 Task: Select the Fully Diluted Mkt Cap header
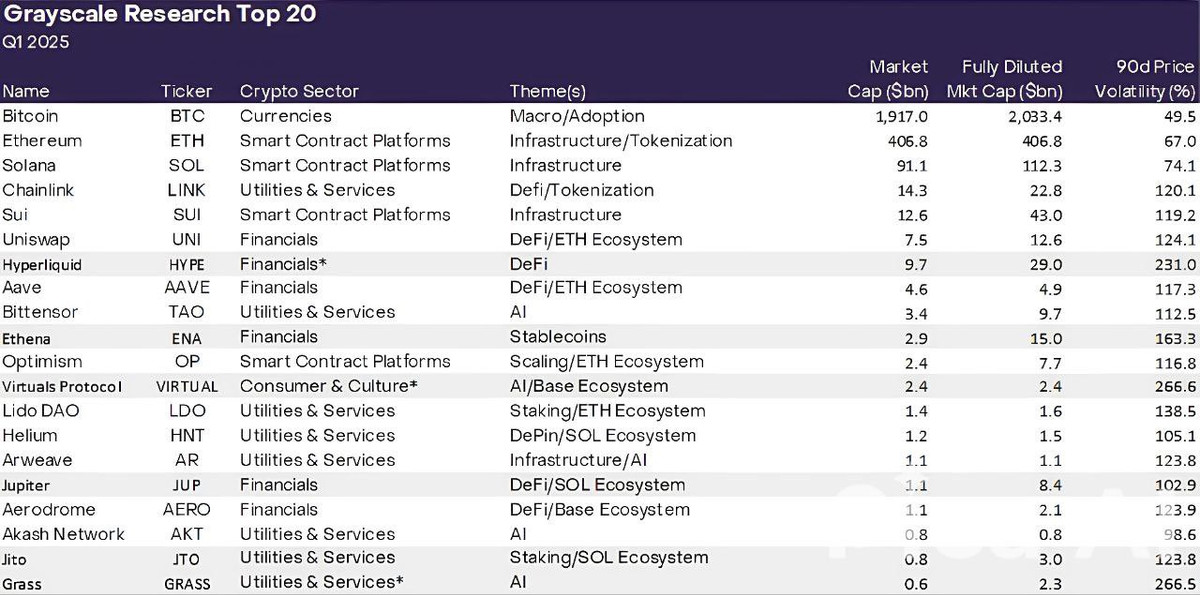tap(1004, 79)
